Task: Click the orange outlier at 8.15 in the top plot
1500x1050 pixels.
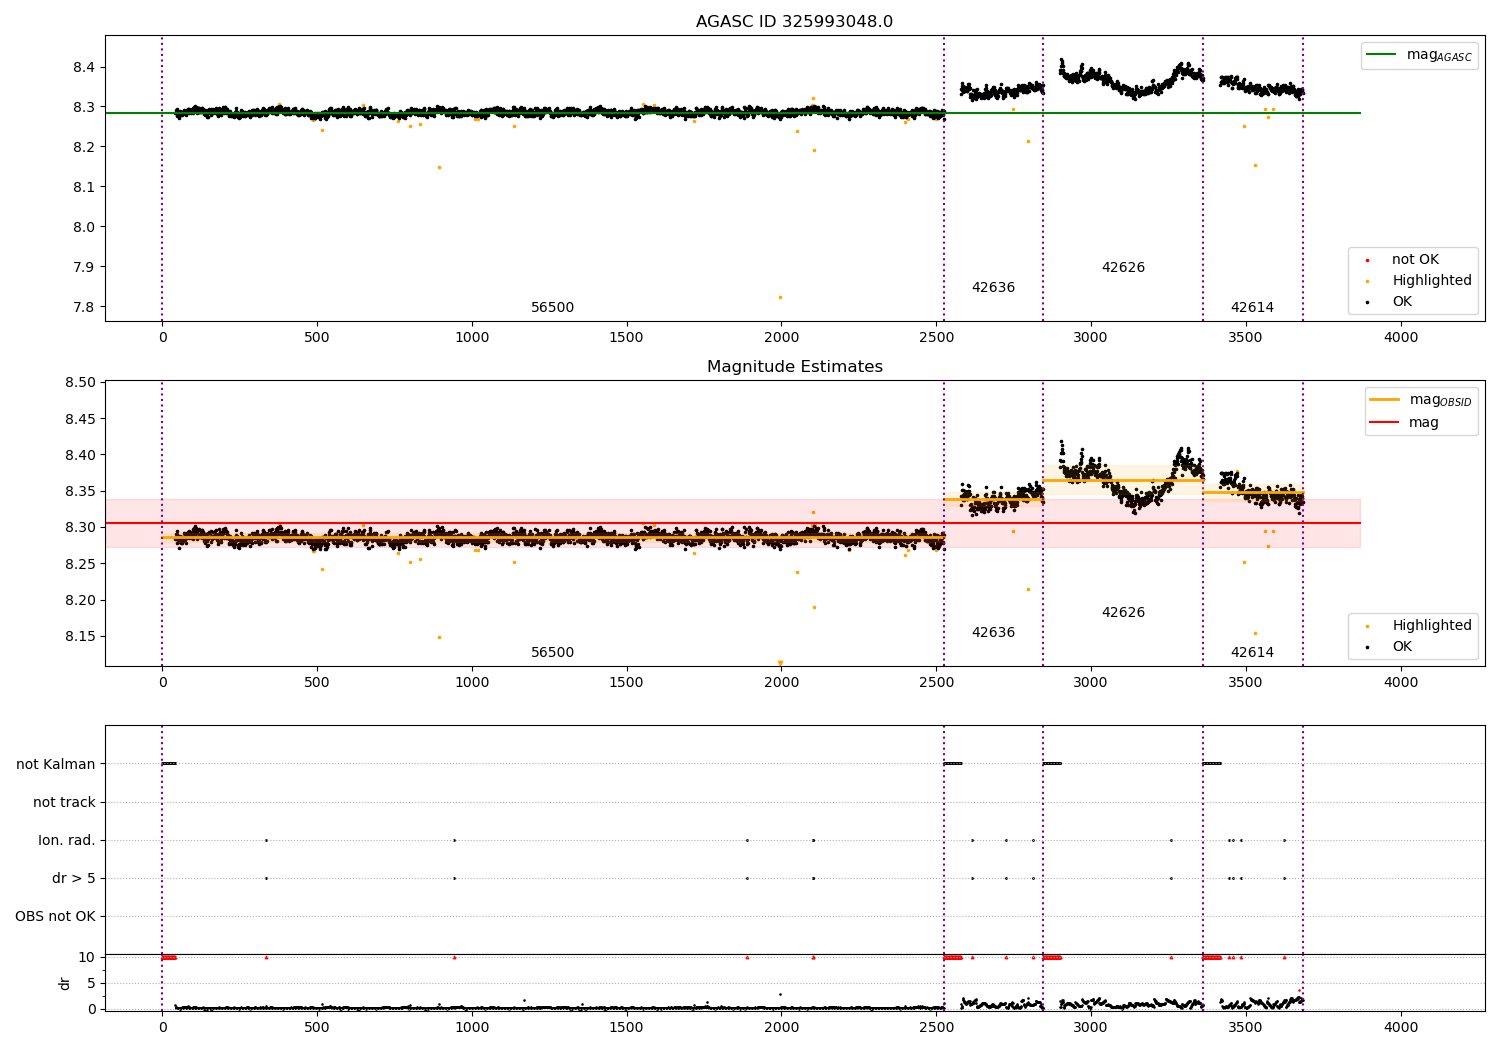Action: [x=439, y=167]
